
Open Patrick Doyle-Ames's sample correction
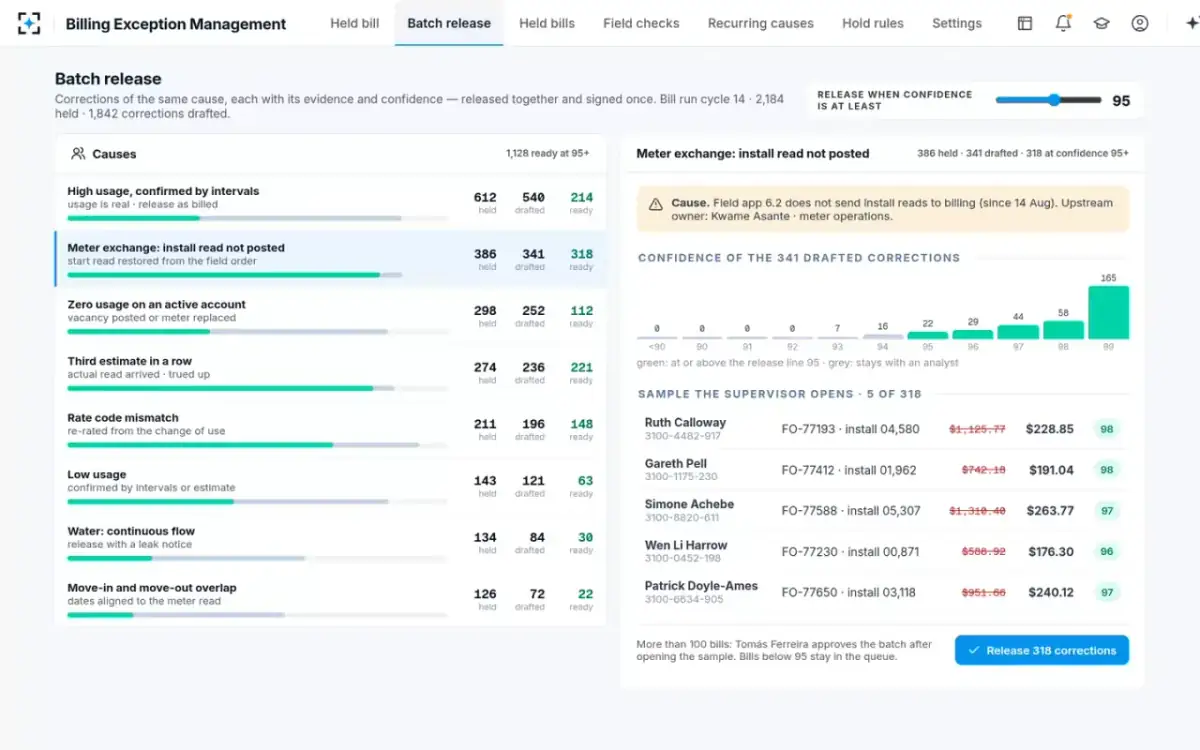point(883,592)
